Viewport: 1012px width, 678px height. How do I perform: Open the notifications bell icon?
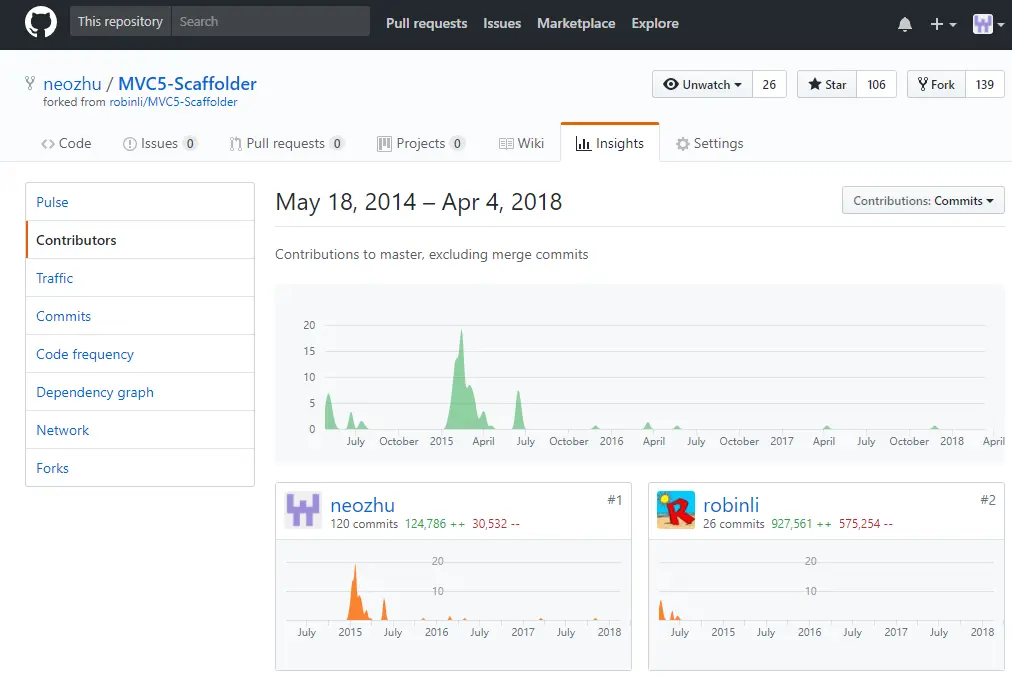click(905, 25)
